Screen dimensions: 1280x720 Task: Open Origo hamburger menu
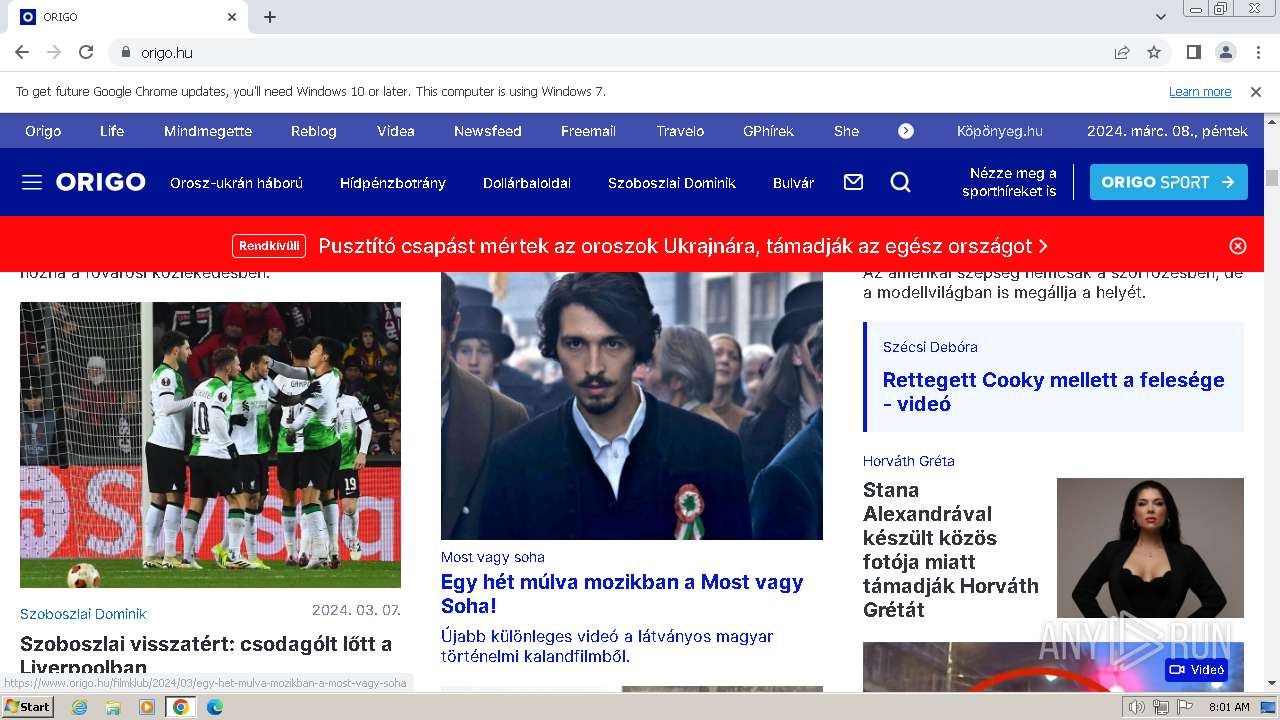pos(32,182)
